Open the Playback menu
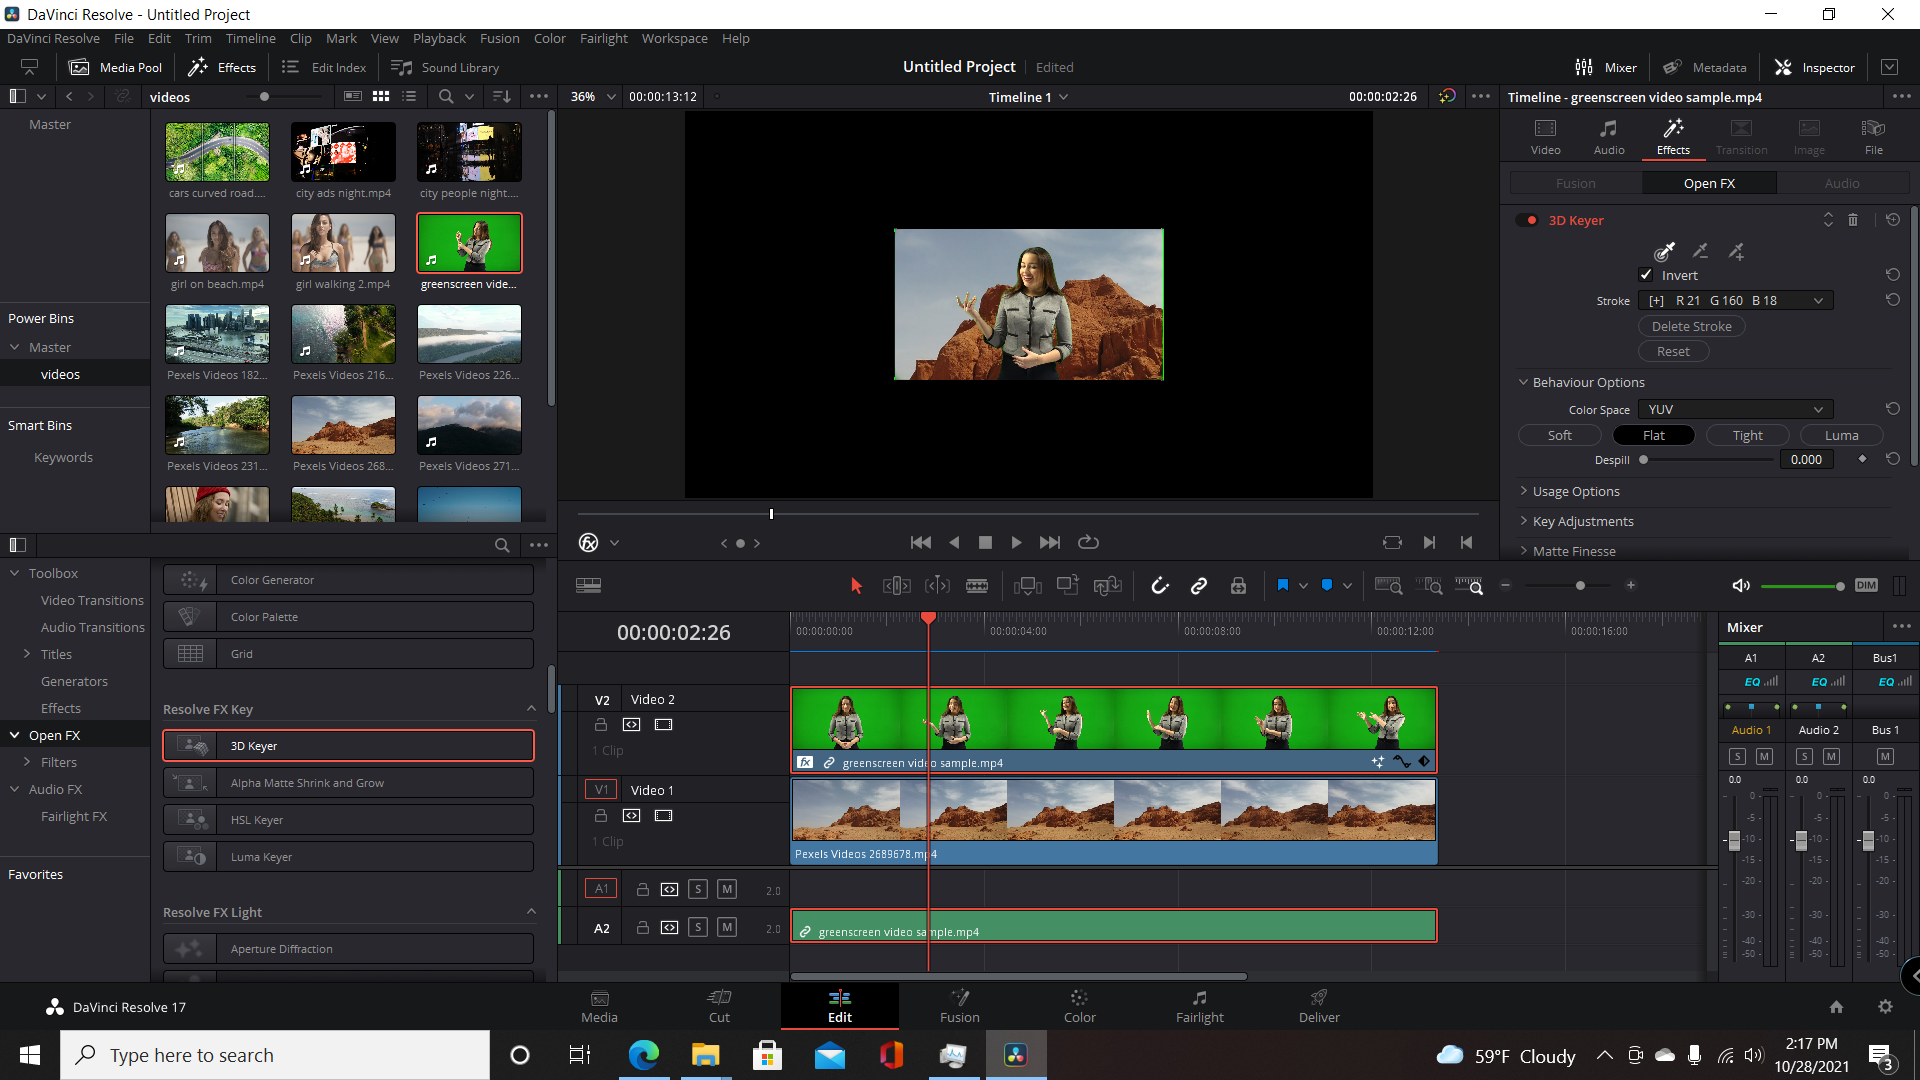Viewport: 1920px width, 1080px height. 439,39
